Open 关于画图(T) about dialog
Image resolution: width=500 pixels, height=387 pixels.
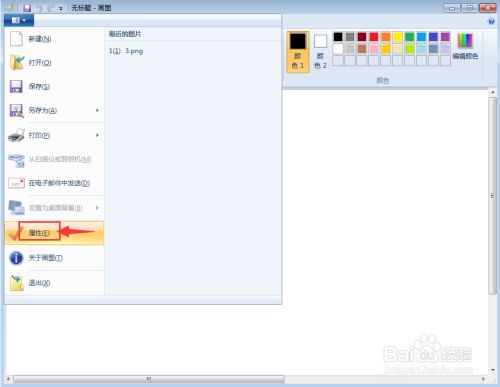click(x=54, y=258)
